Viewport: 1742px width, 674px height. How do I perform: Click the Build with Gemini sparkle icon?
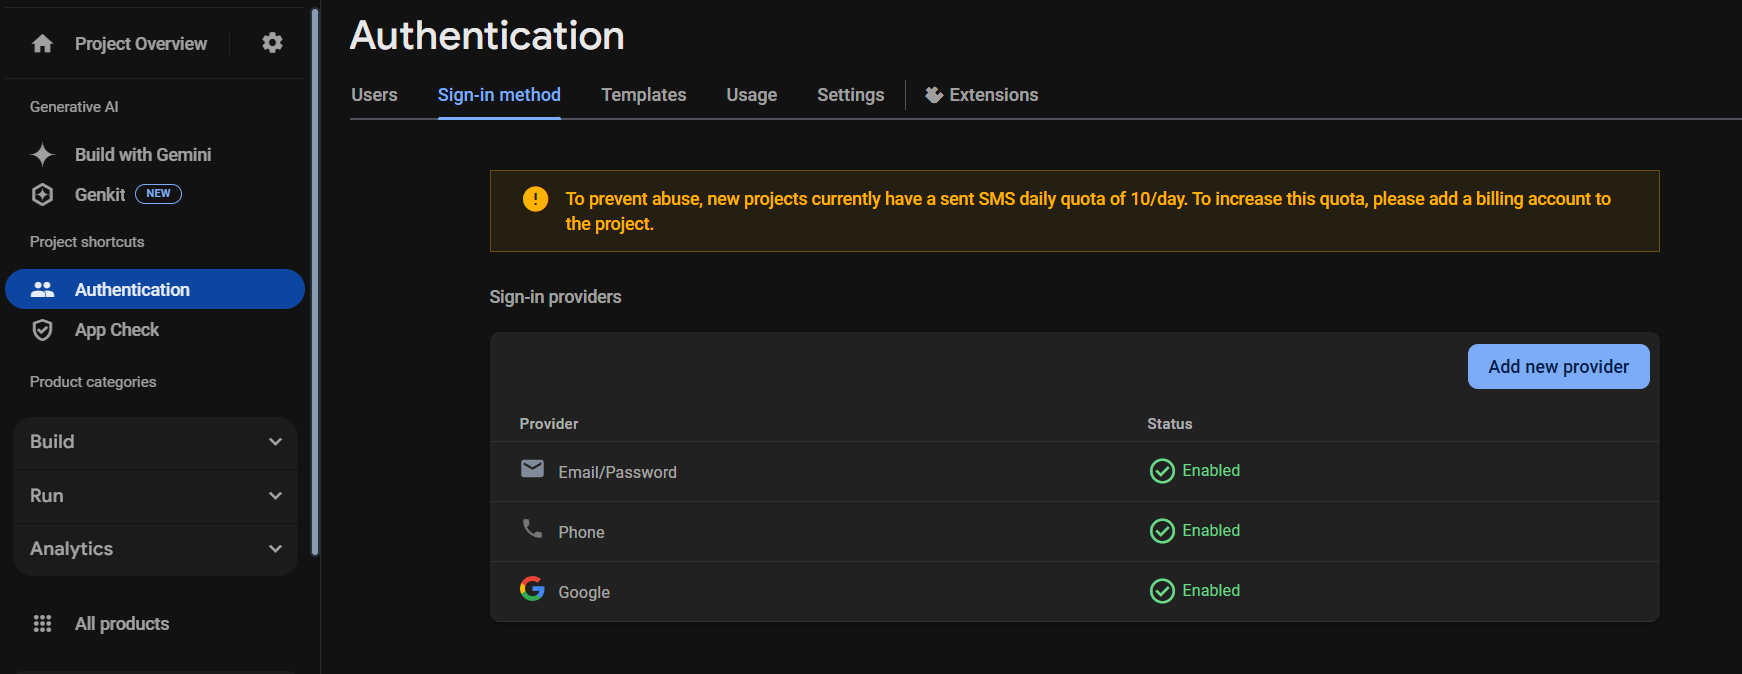click(42, 154)
